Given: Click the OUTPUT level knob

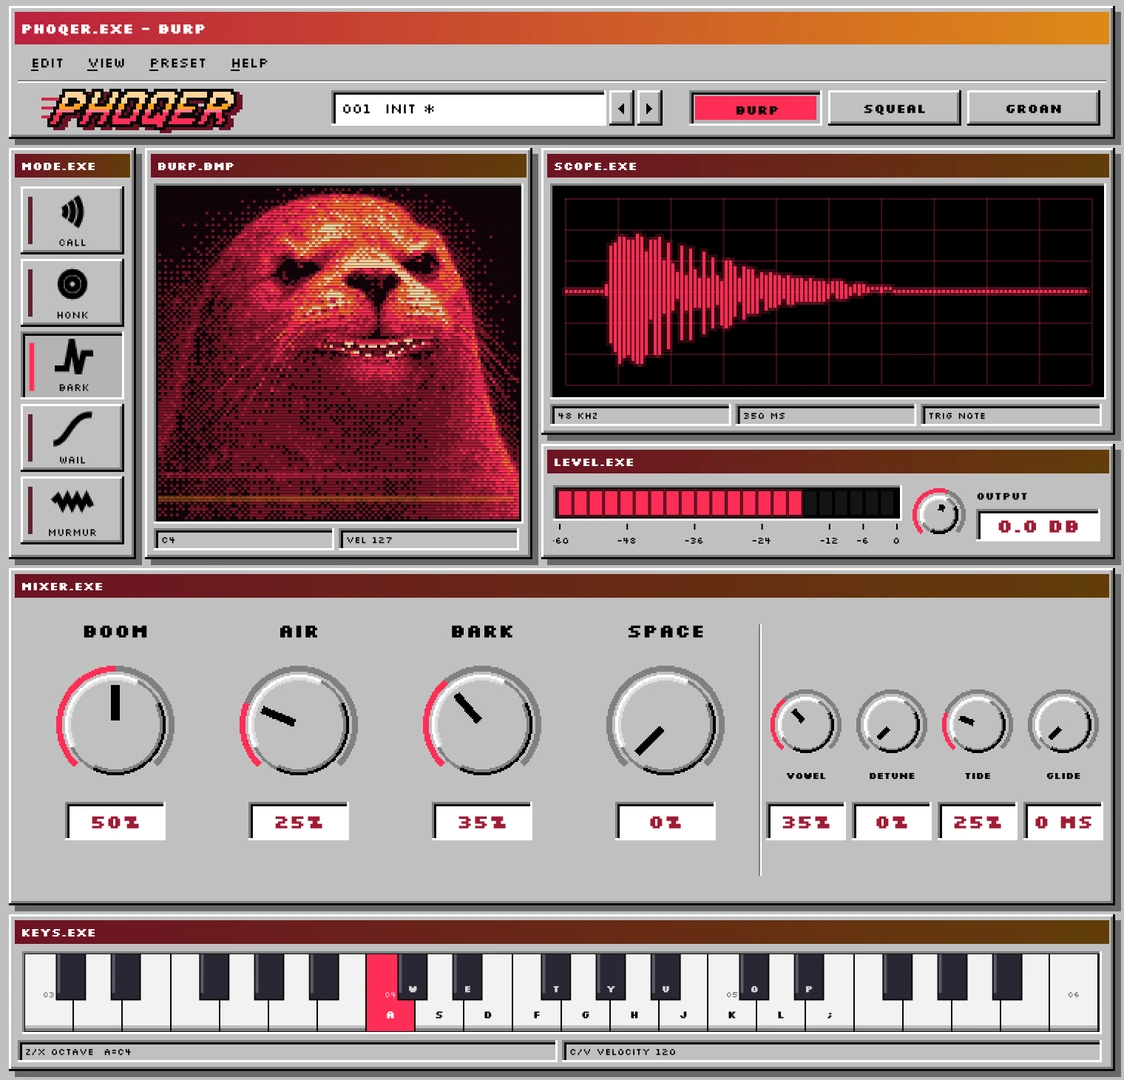Looking at the screenshot, I should pyautogui.click(x=938, y=512).
